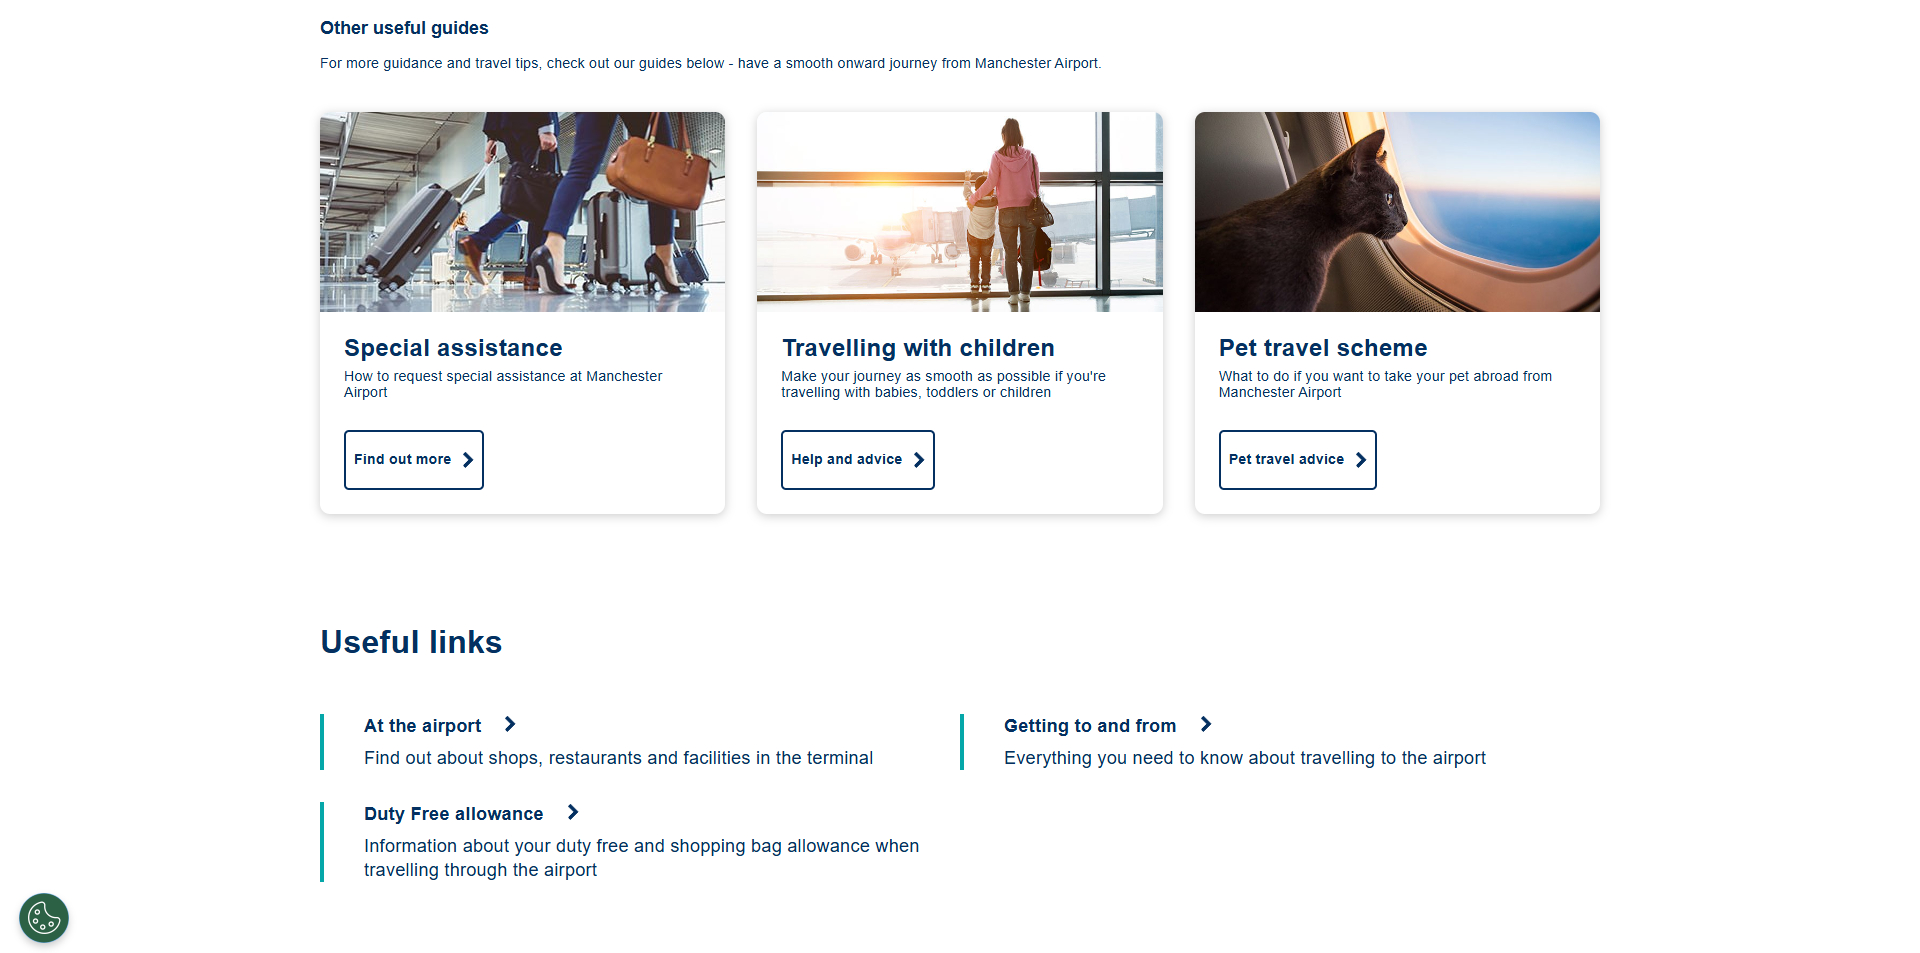Image resolution: width=1920 pixels, height=953 pixels.
Task: Click the chevron arrow in Help and advice button
Action: 918,459
